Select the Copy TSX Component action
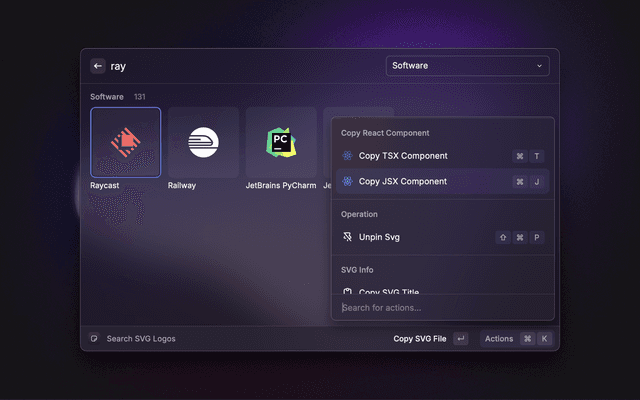This screenshot has height=400, width=640. click(x=403, y=156)
